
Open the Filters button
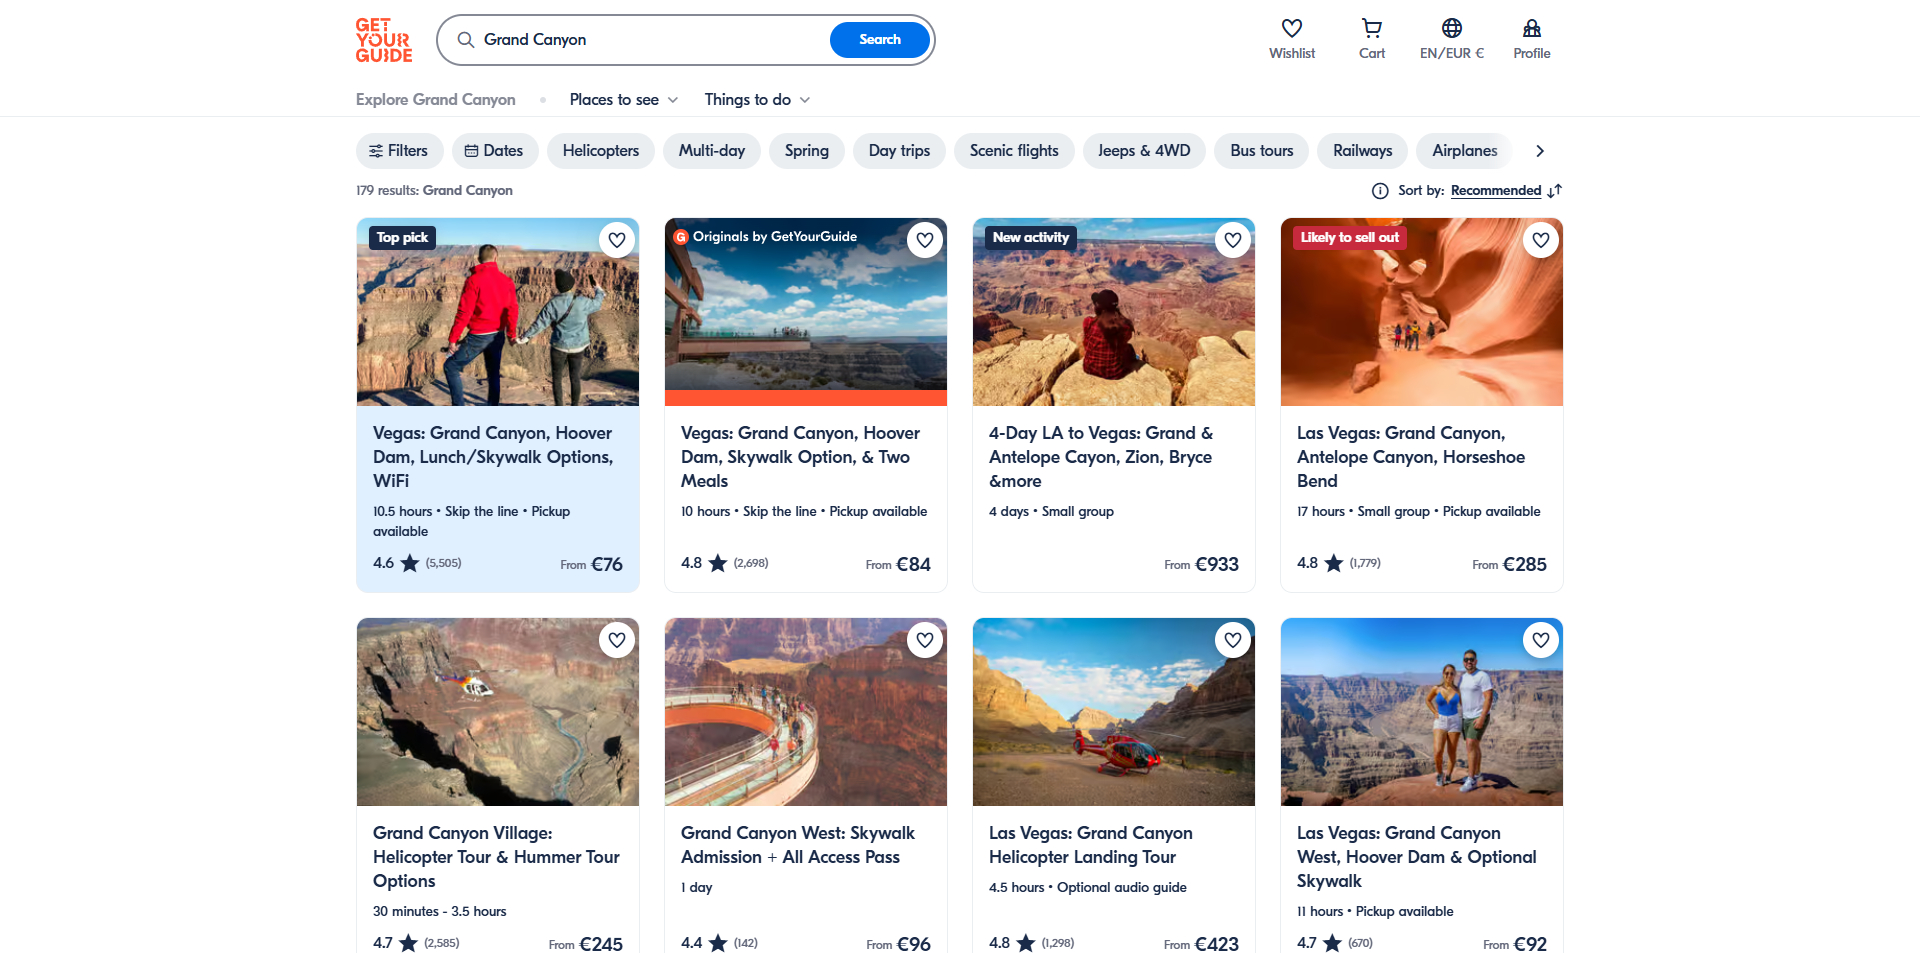[399, 151]
